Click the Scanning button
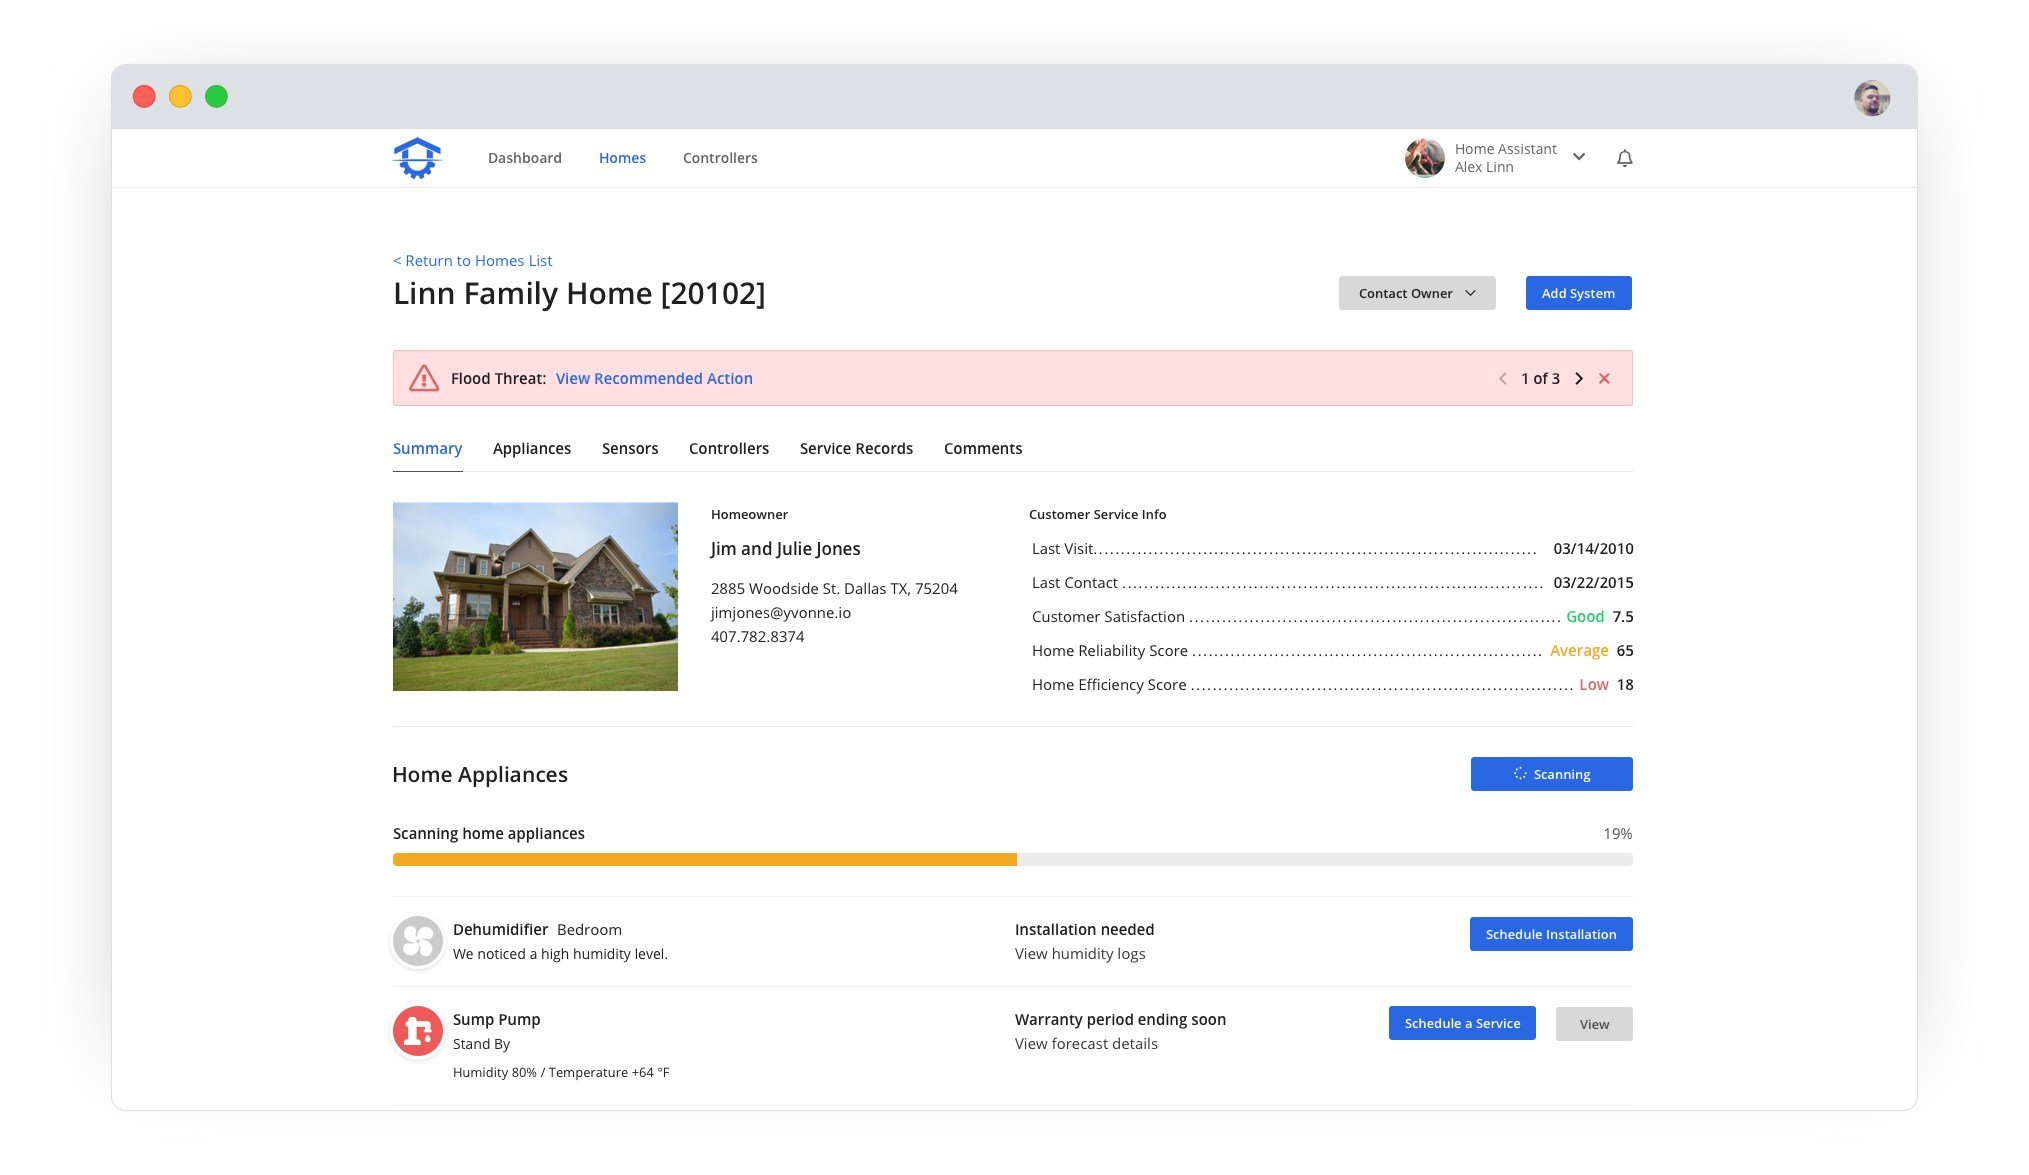This screenshot has width=2029, height=1175. pyautogui.click(x=1551, y=774)
